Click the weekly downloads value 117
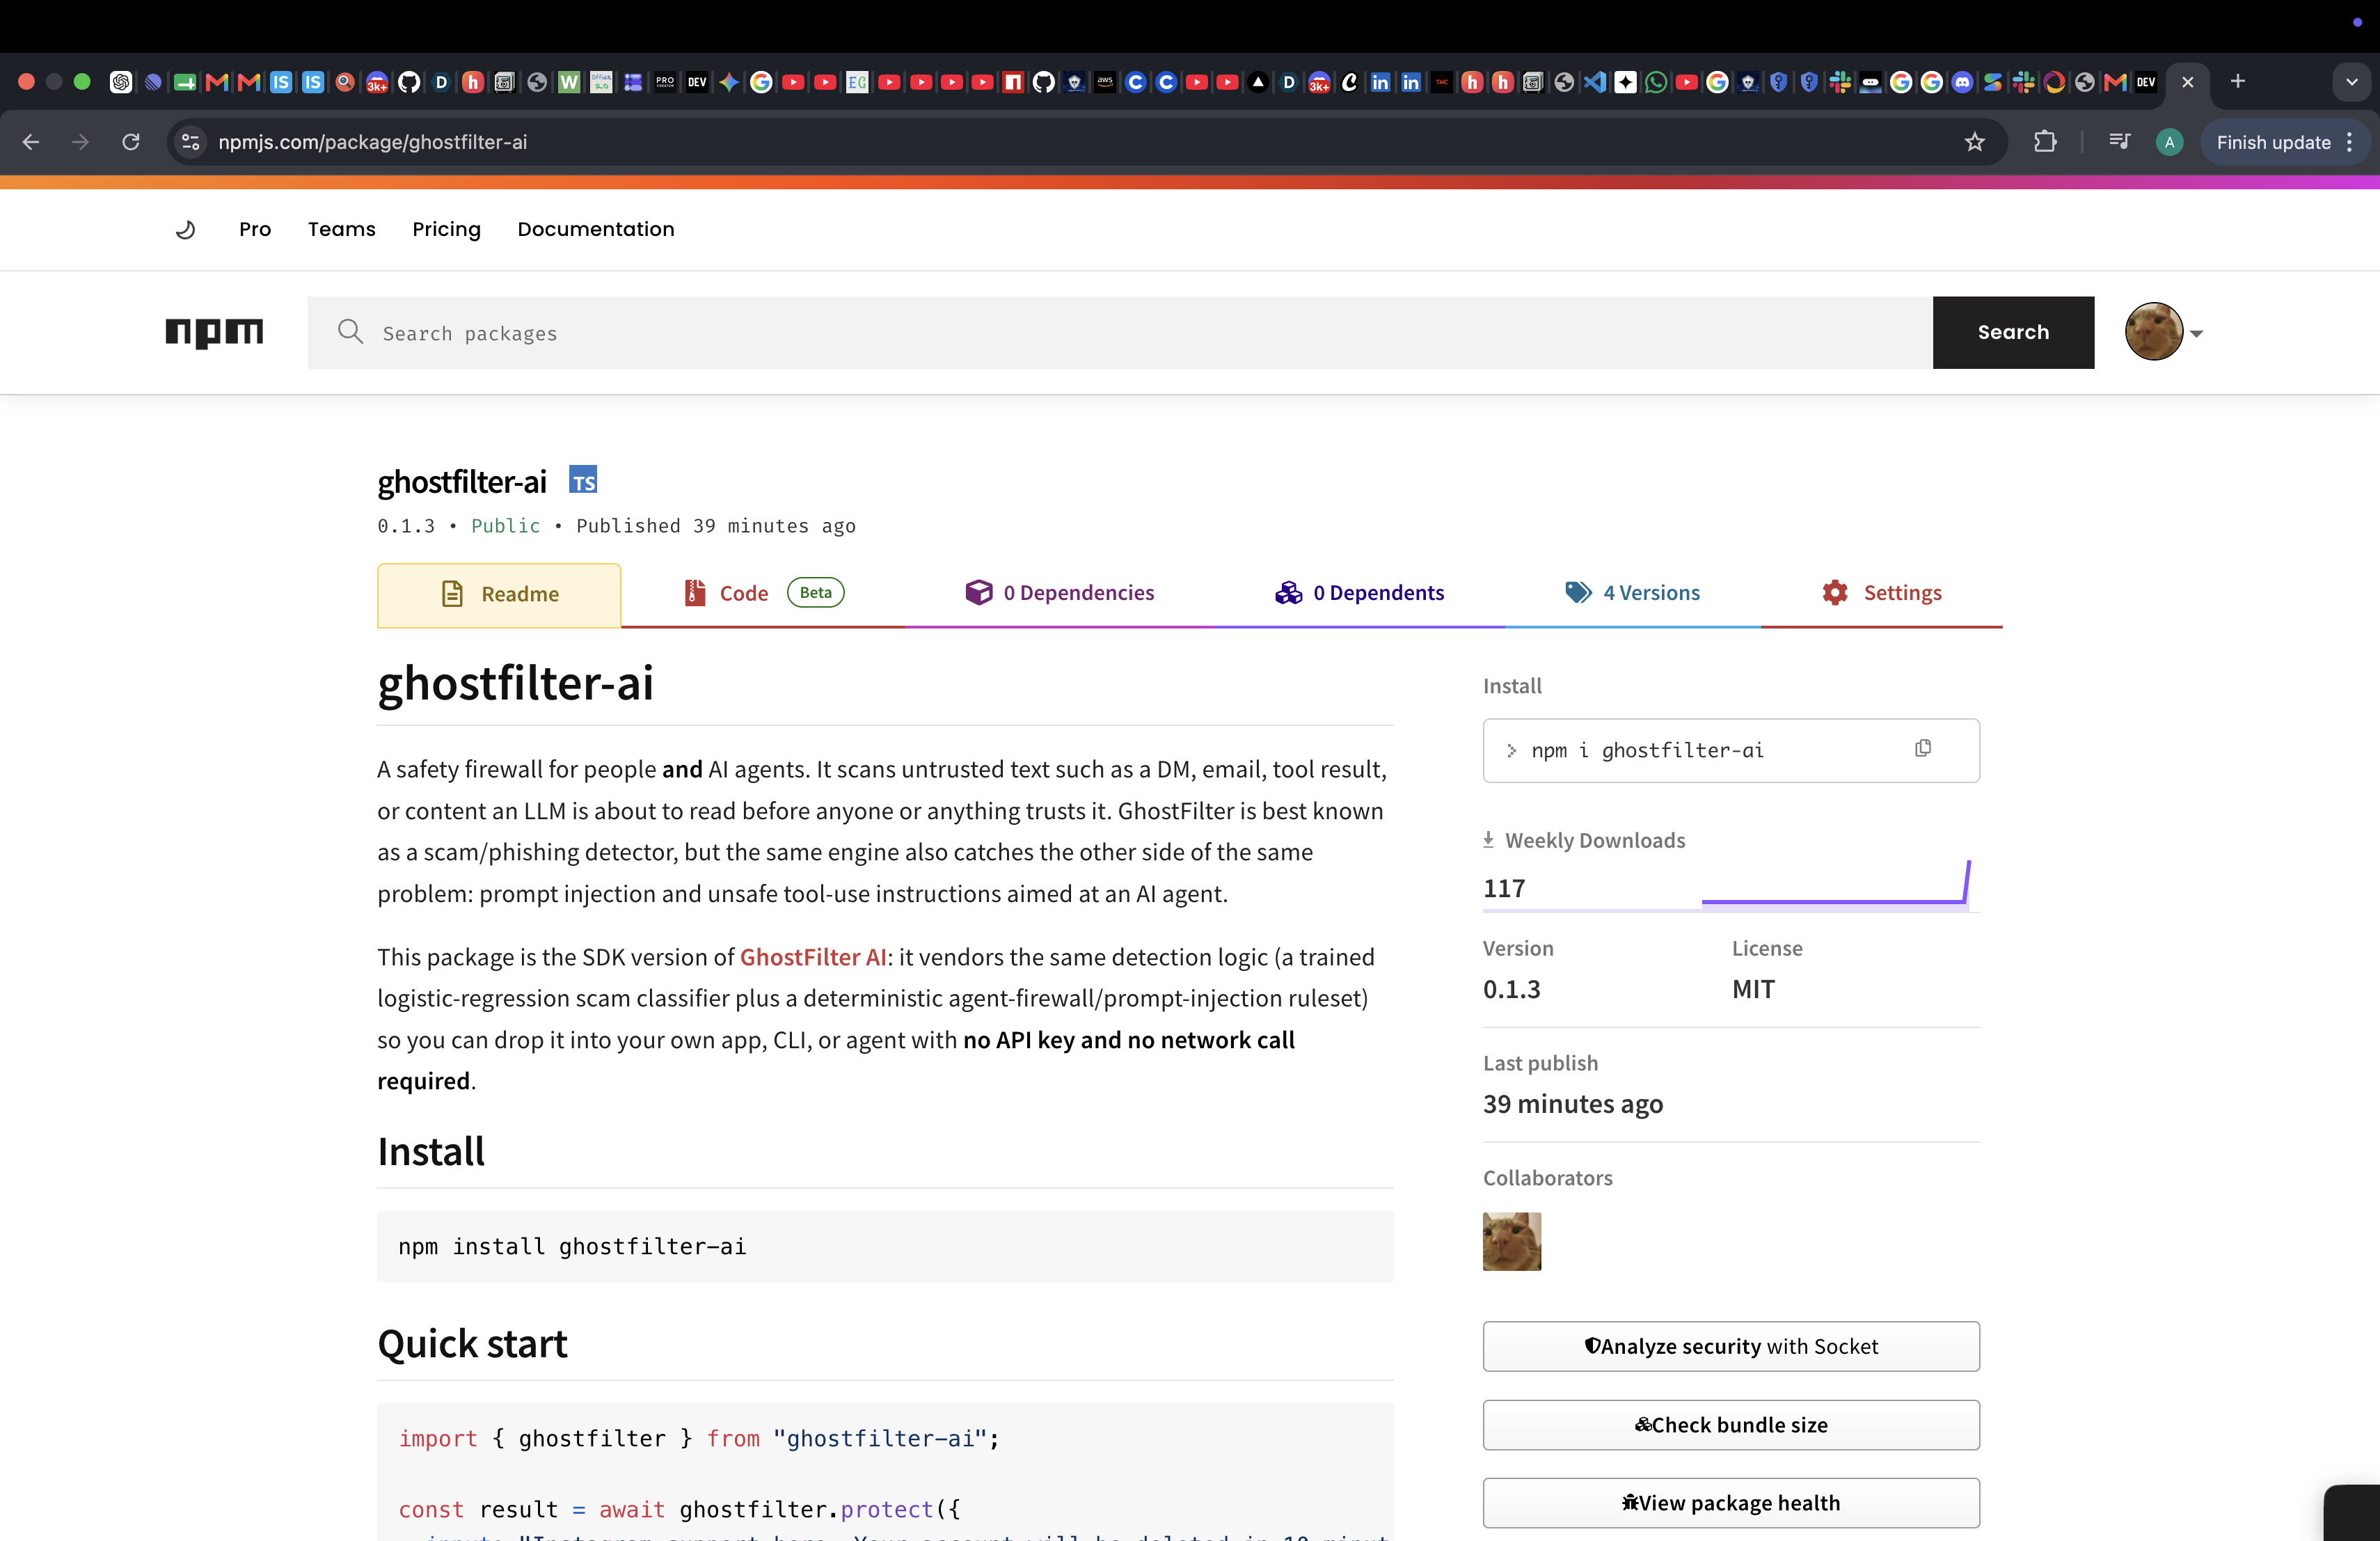 [1504, 888]
